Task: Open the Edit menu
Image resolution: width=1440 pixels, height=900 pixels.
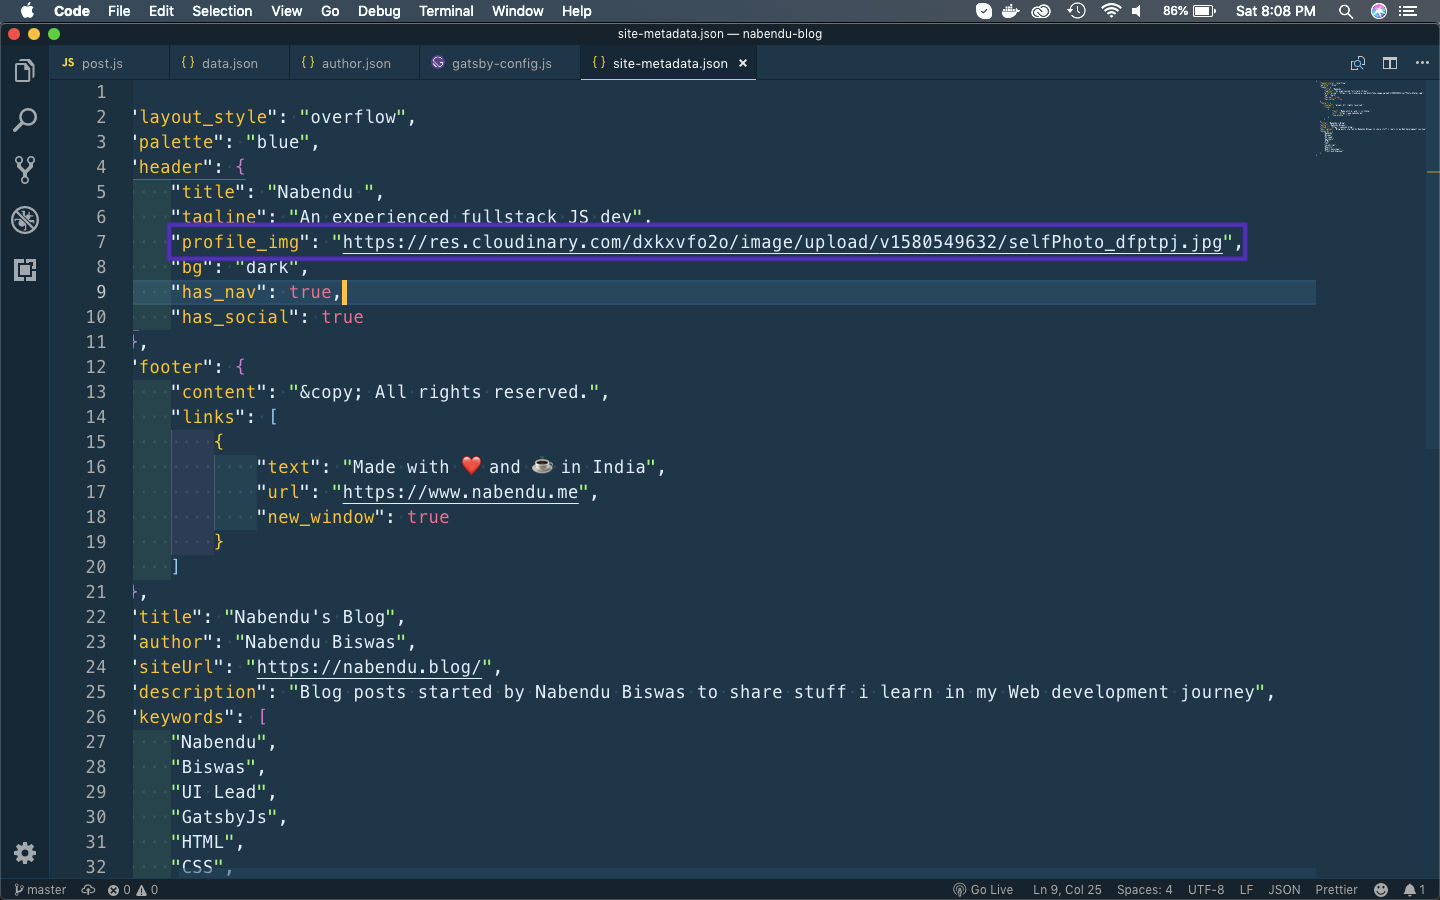Action: pyautogui.click(x=161, y=11)
